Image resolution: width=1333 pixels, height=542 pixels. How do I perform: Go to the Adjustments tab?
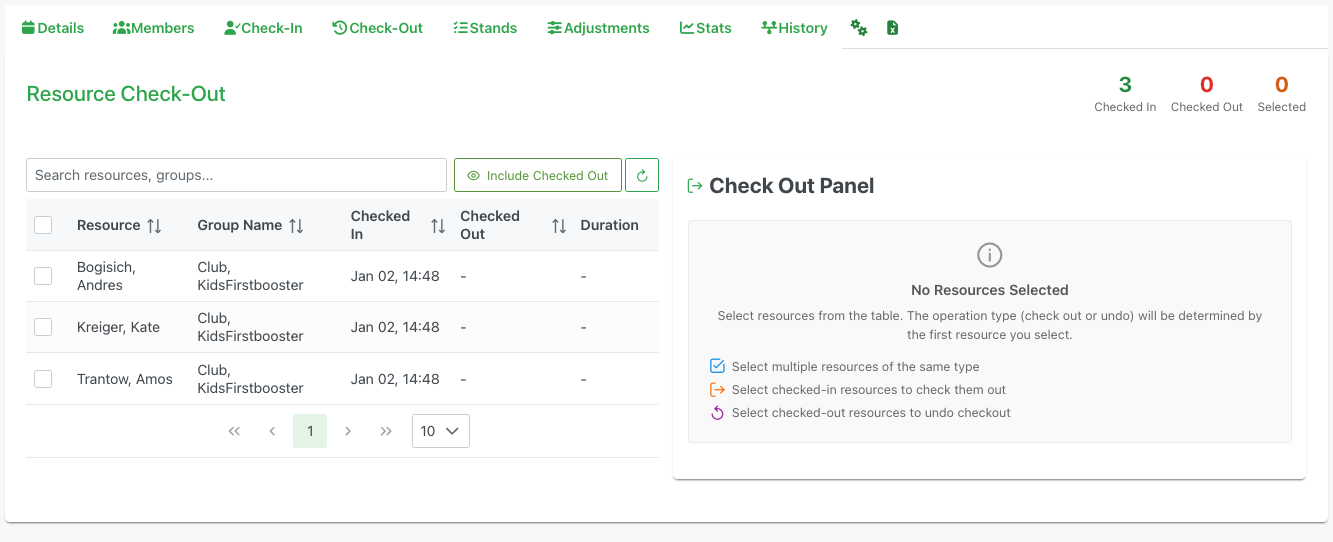pos(598,28)
